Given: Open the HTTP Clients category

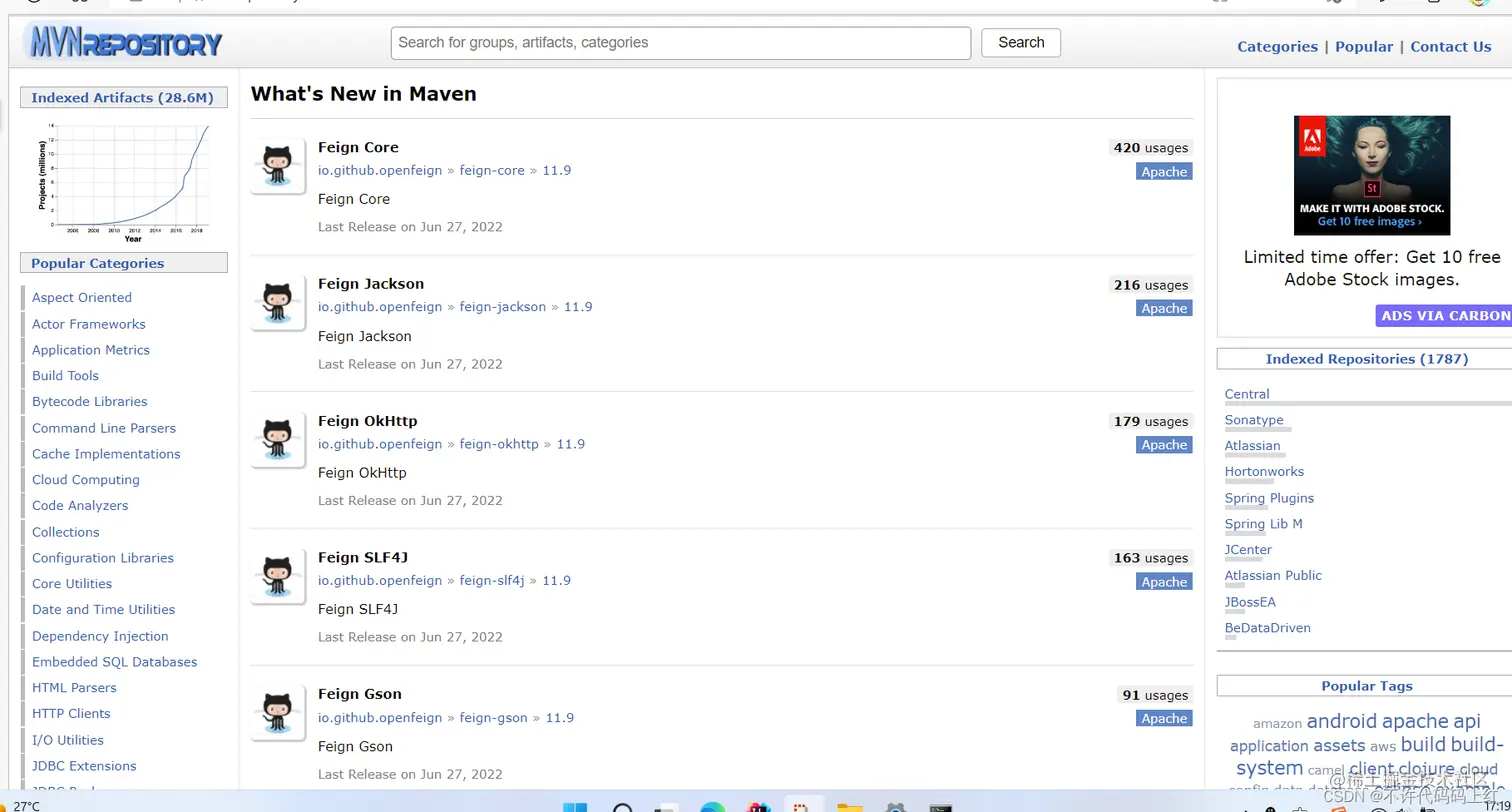Looking at the screenshot, I should [71, 713].
